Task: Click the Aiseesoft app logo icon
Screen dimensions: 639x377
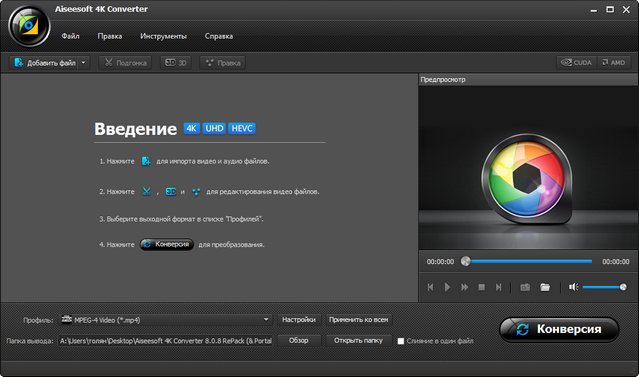Action: tap(29, 26)
